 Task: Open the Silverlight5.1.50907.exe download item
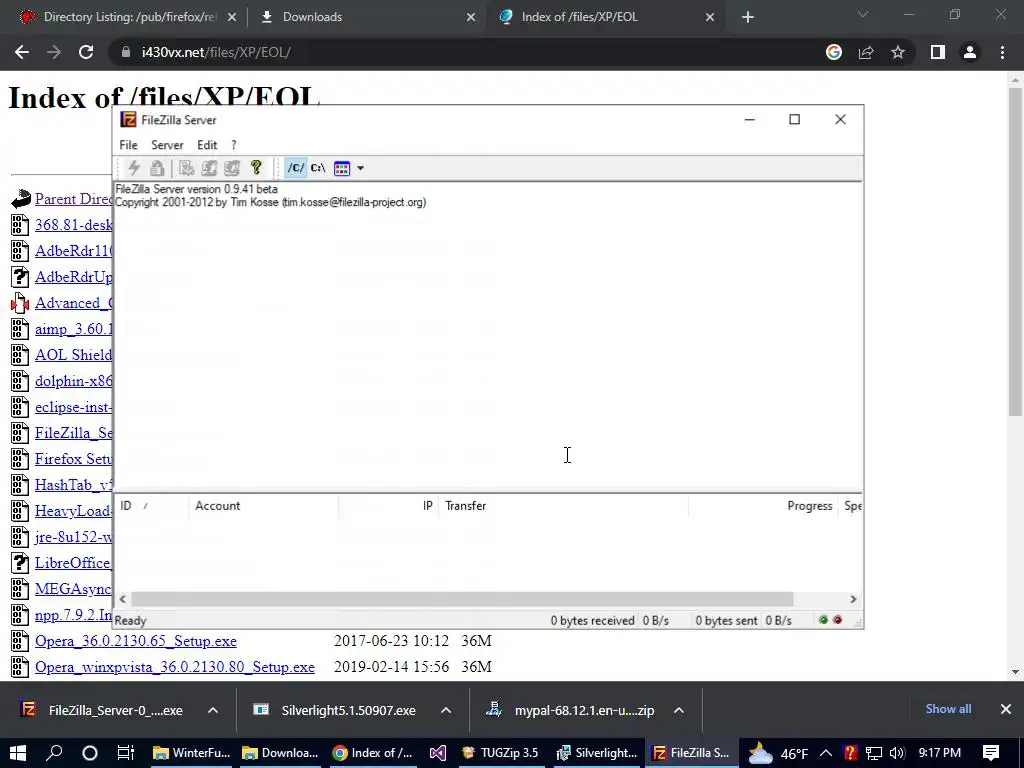point(335,711)
